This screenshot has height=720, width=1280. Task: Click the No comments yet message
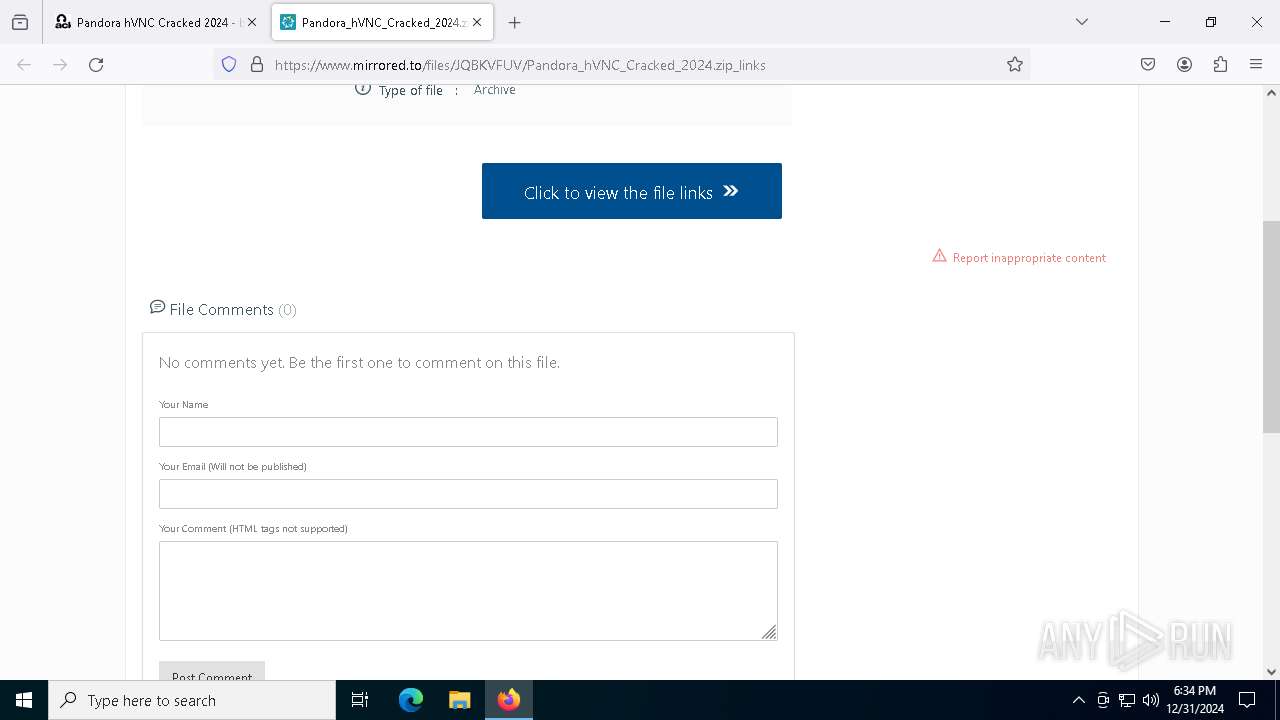click(359, 363)
